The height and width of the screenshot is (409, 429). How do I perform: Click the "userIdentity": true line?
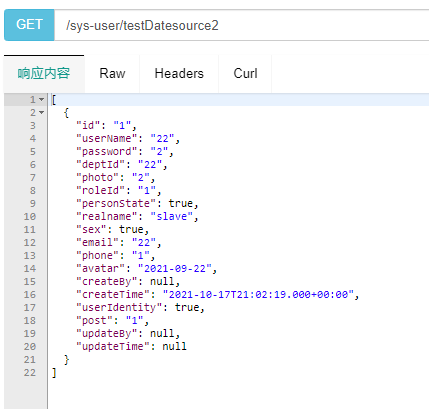140,307
